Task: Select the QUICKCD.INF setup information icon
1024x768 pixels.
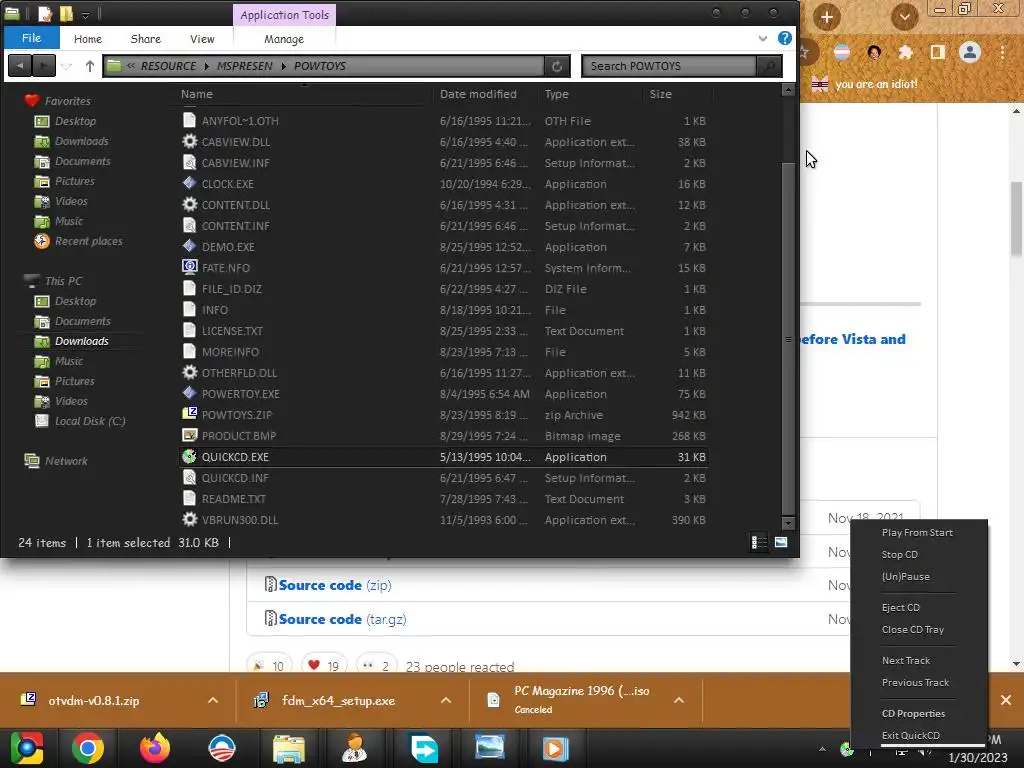Action: 189,477
